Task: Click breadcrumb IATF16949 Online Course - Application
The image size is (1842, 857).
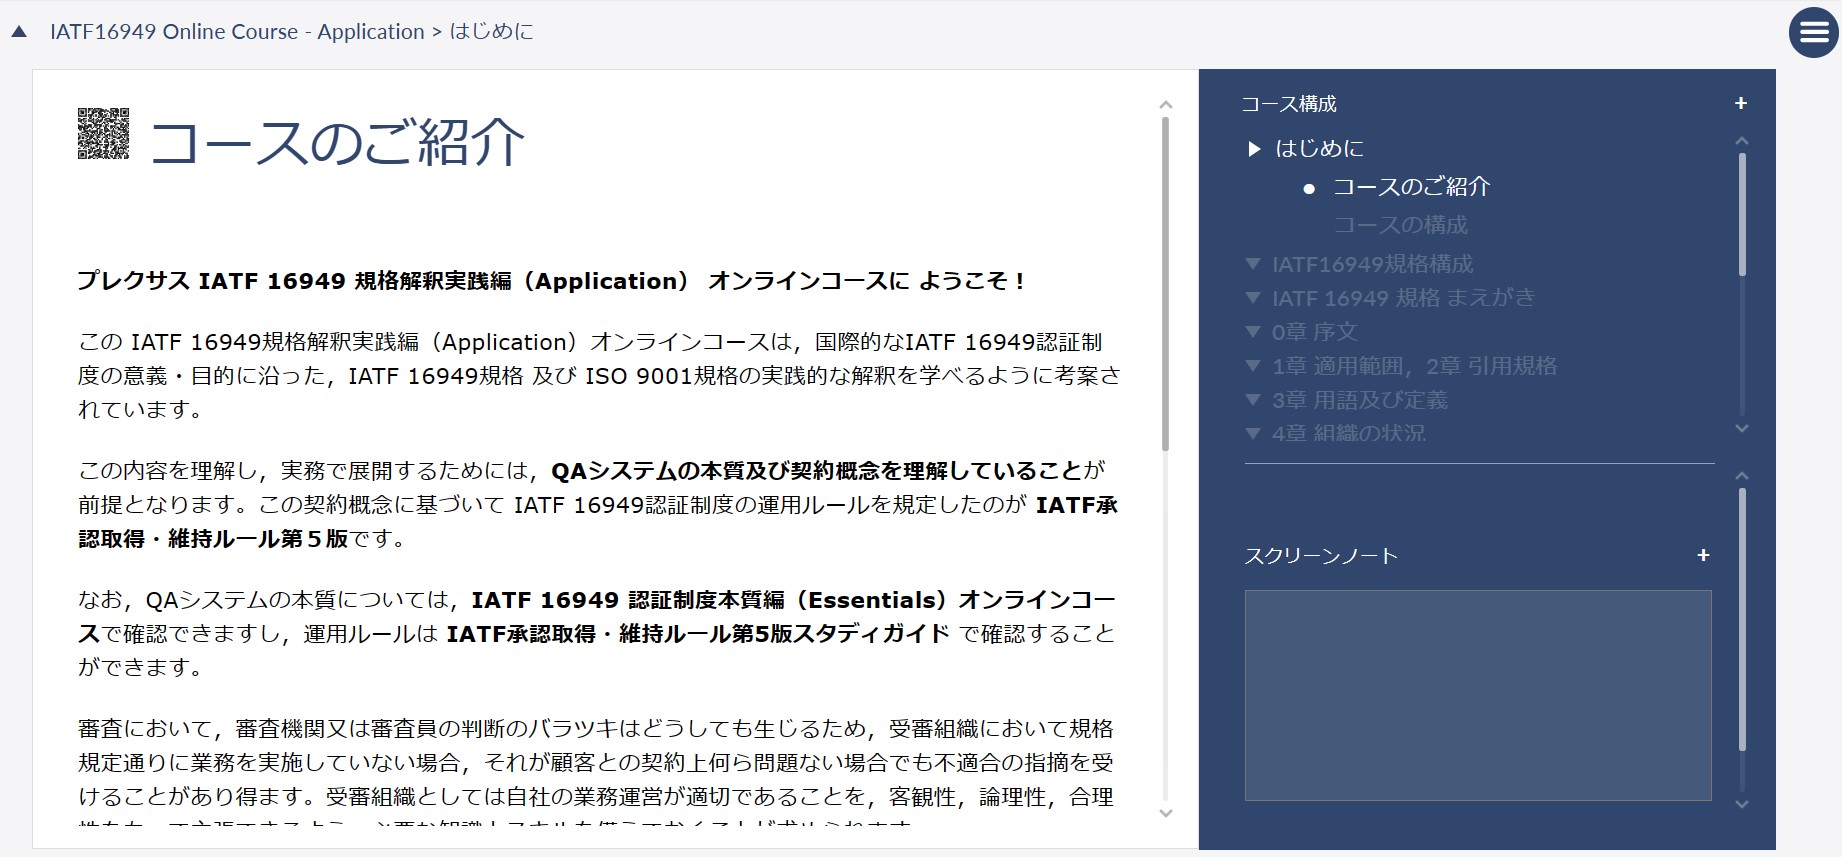Action: 237,32
